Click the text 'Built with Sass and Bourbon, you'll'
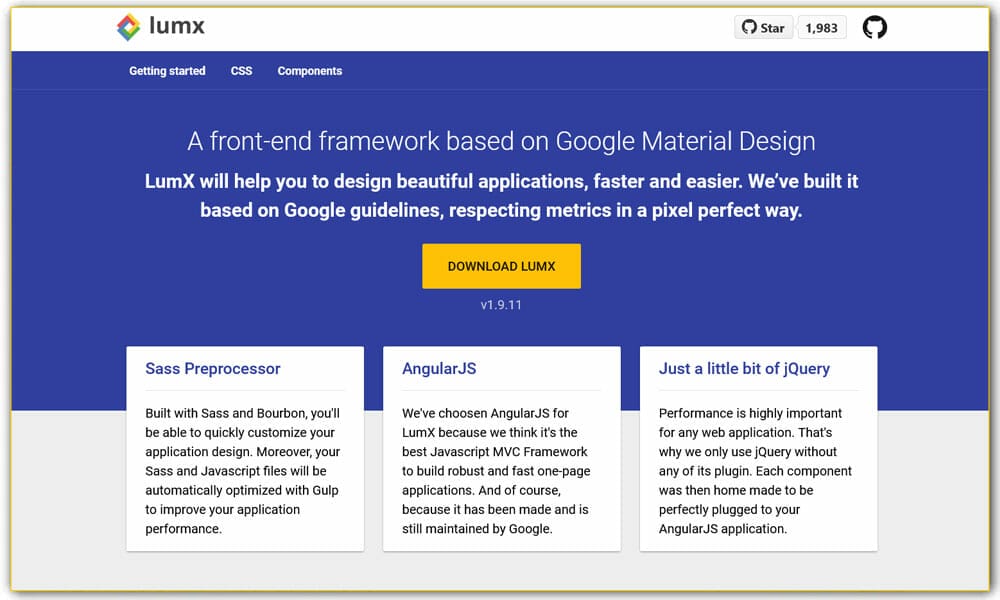This screenshot has width=1000, height=600. (242, 413)
